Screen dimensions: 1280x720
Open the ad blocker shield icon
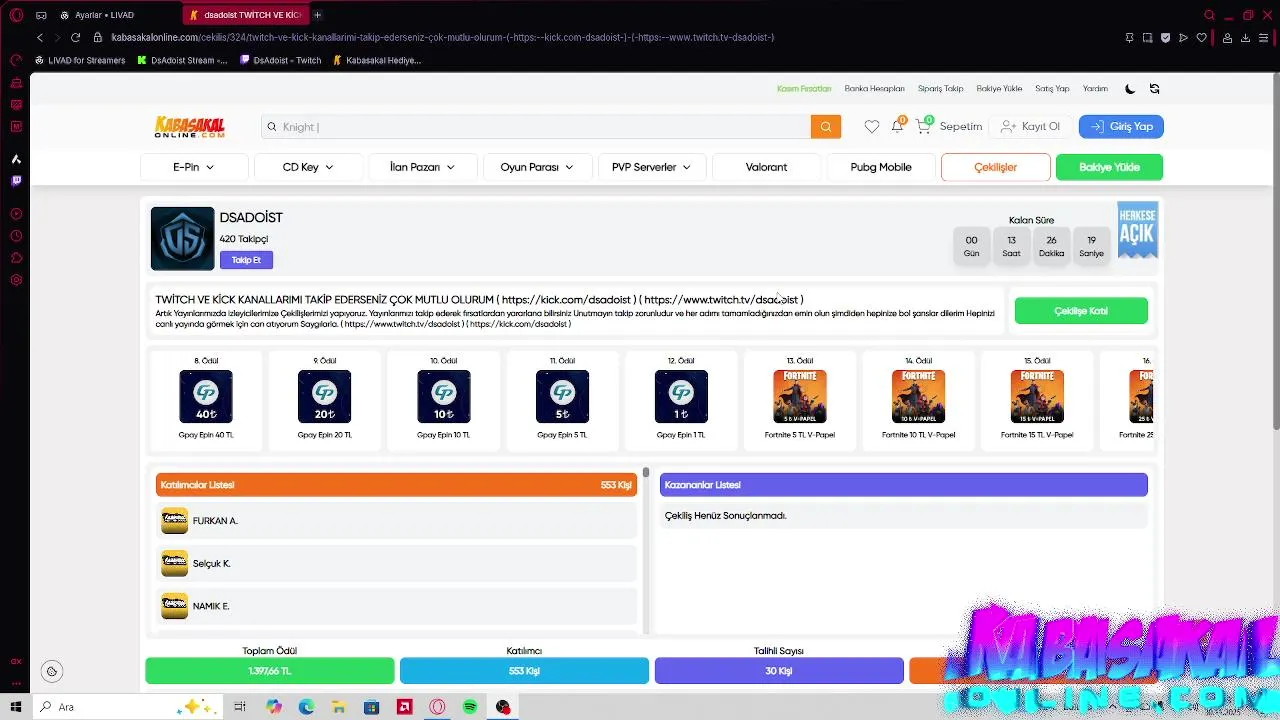(1165, 37)
